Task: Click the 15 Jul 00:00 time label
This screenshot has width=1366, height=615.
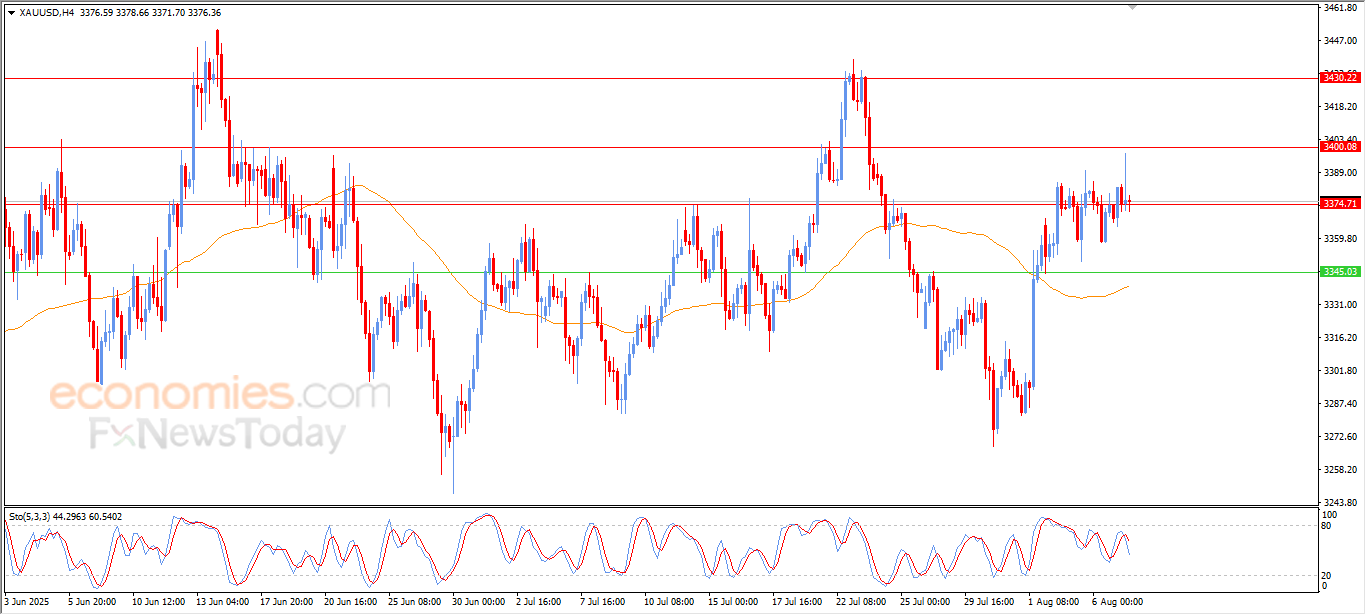Action: tap(732, 602)
